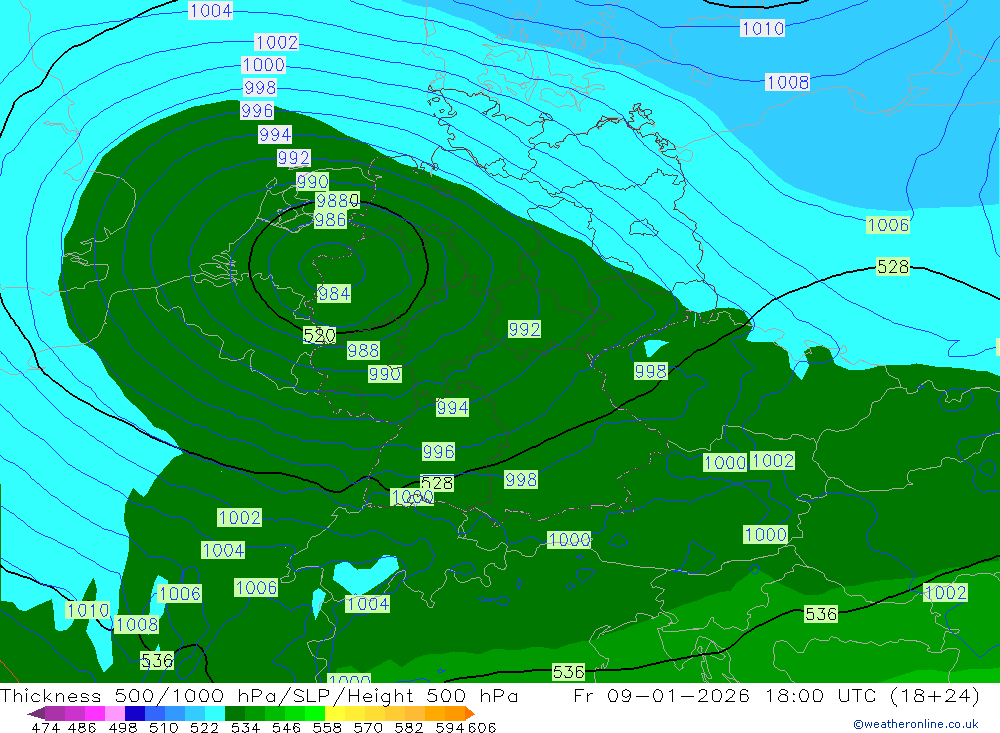
Task: Click the '522' legend value
Action: (x=204, y=727)
